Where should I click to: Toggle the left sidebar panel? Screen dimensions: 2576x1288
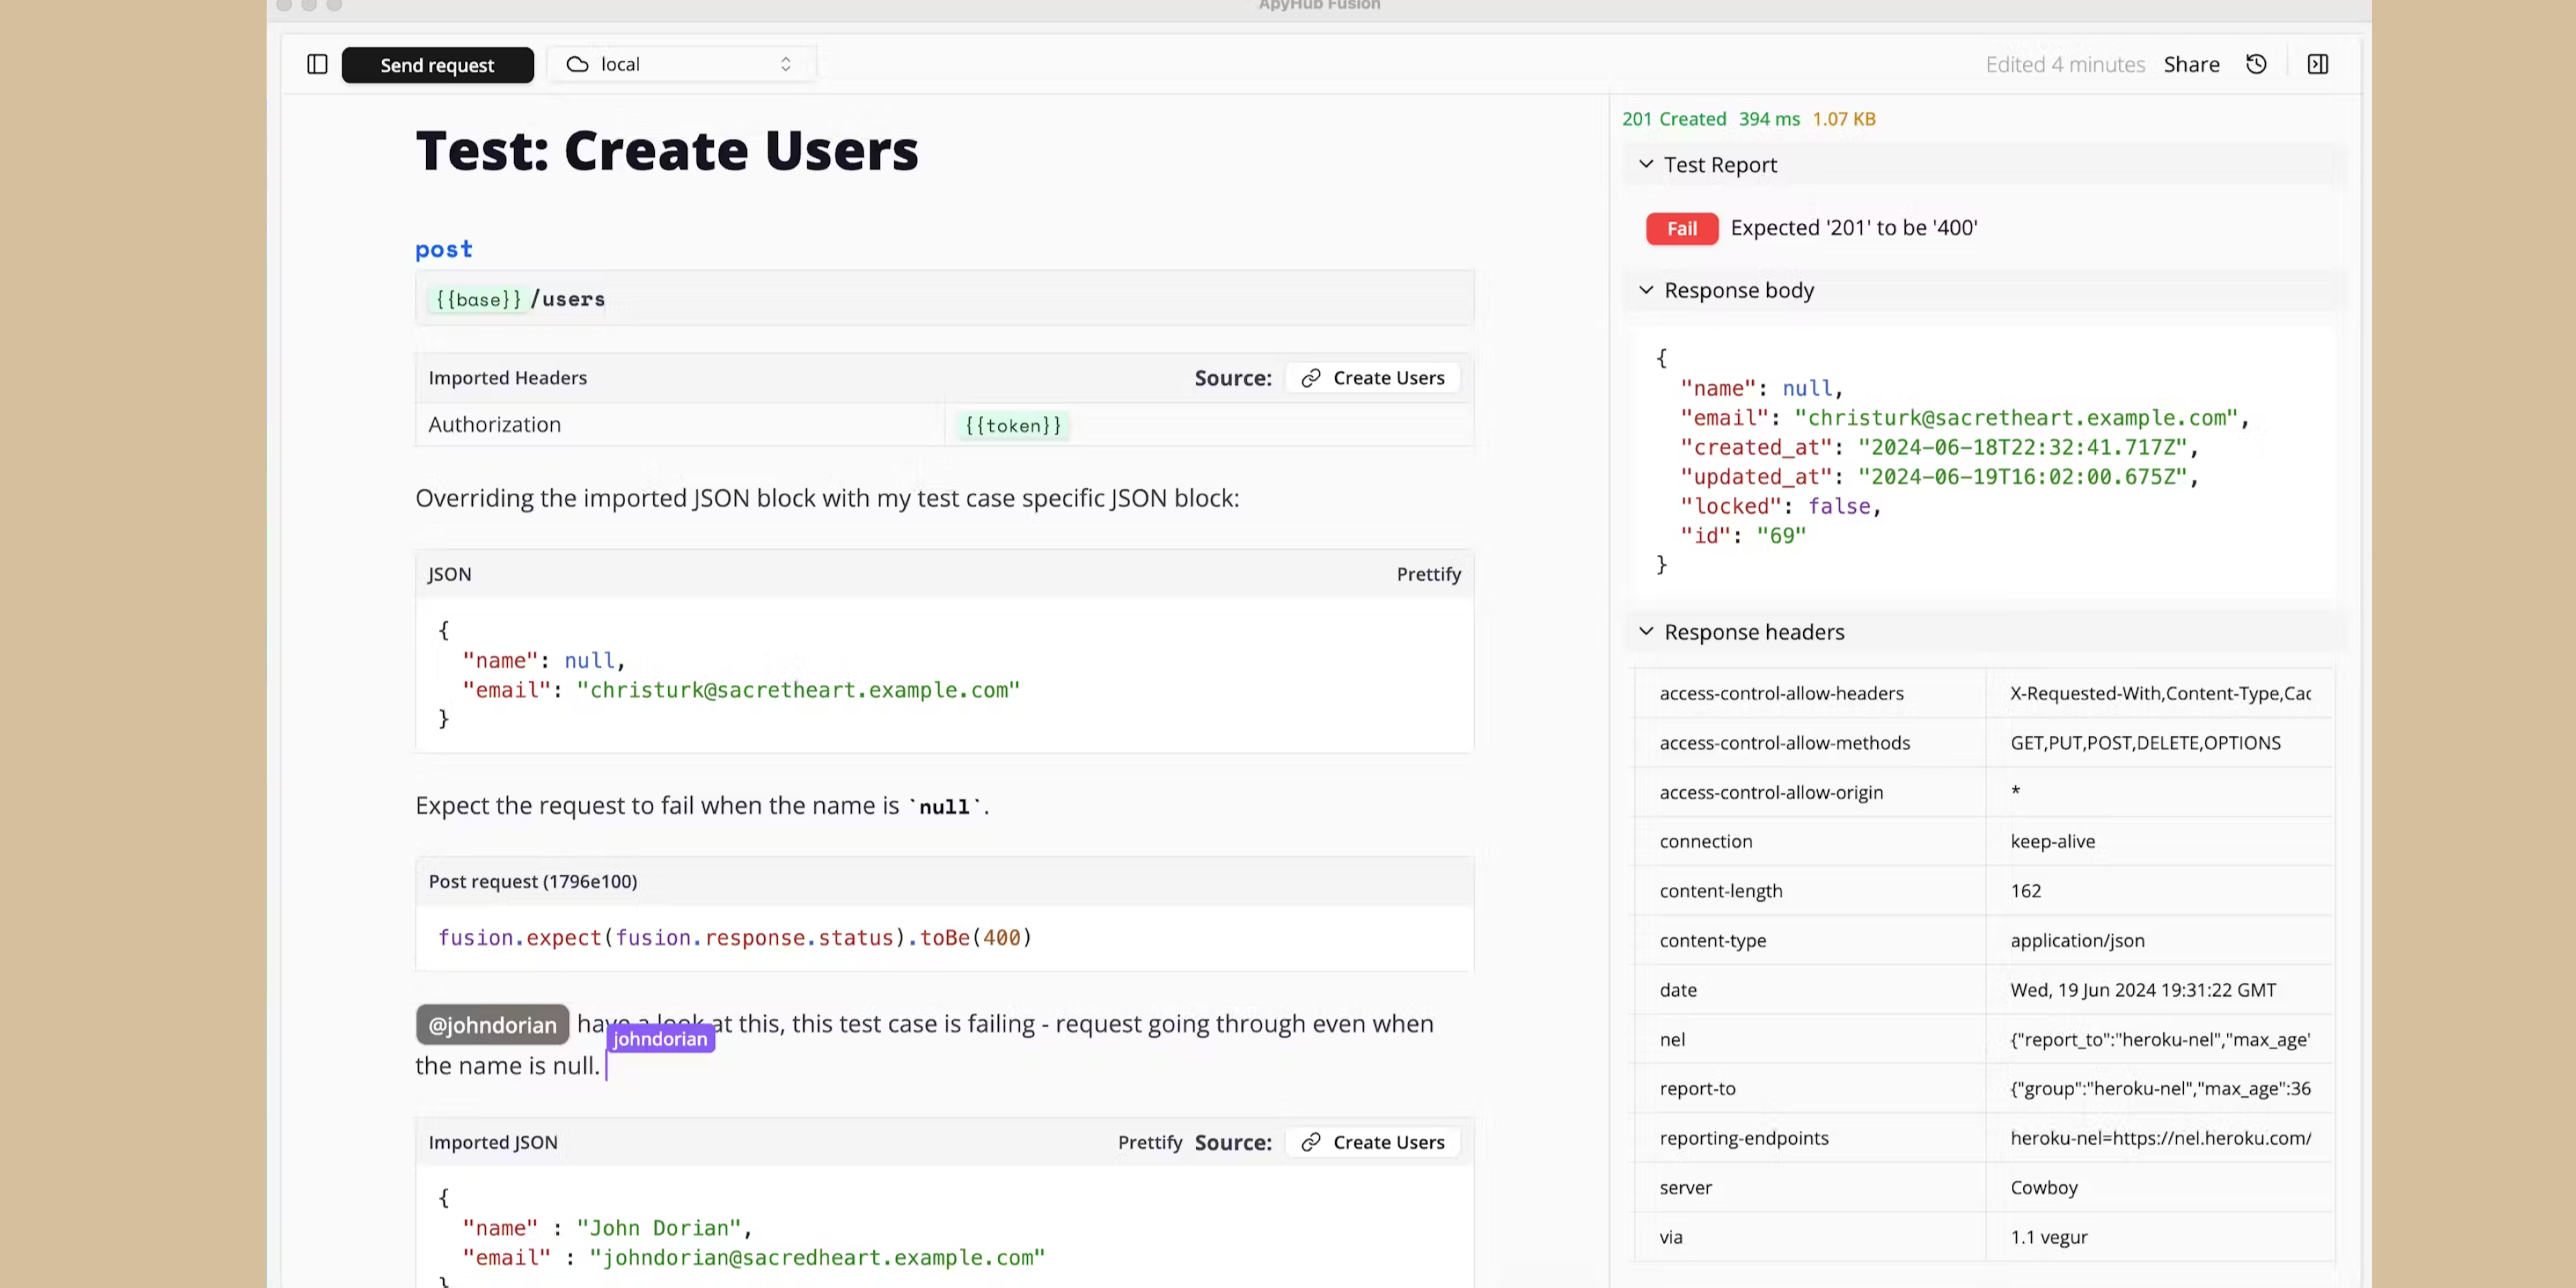coord(317,64)
